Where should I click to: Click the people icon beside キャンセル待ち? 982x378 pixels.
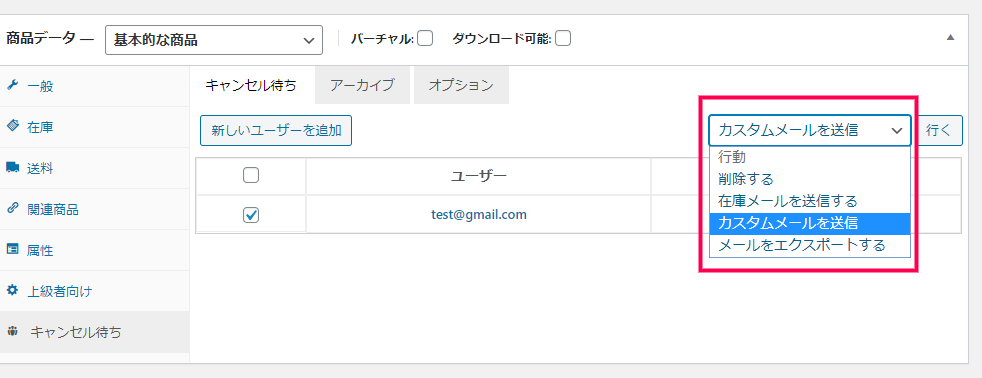pyautogui.click(x=12, y=332)
